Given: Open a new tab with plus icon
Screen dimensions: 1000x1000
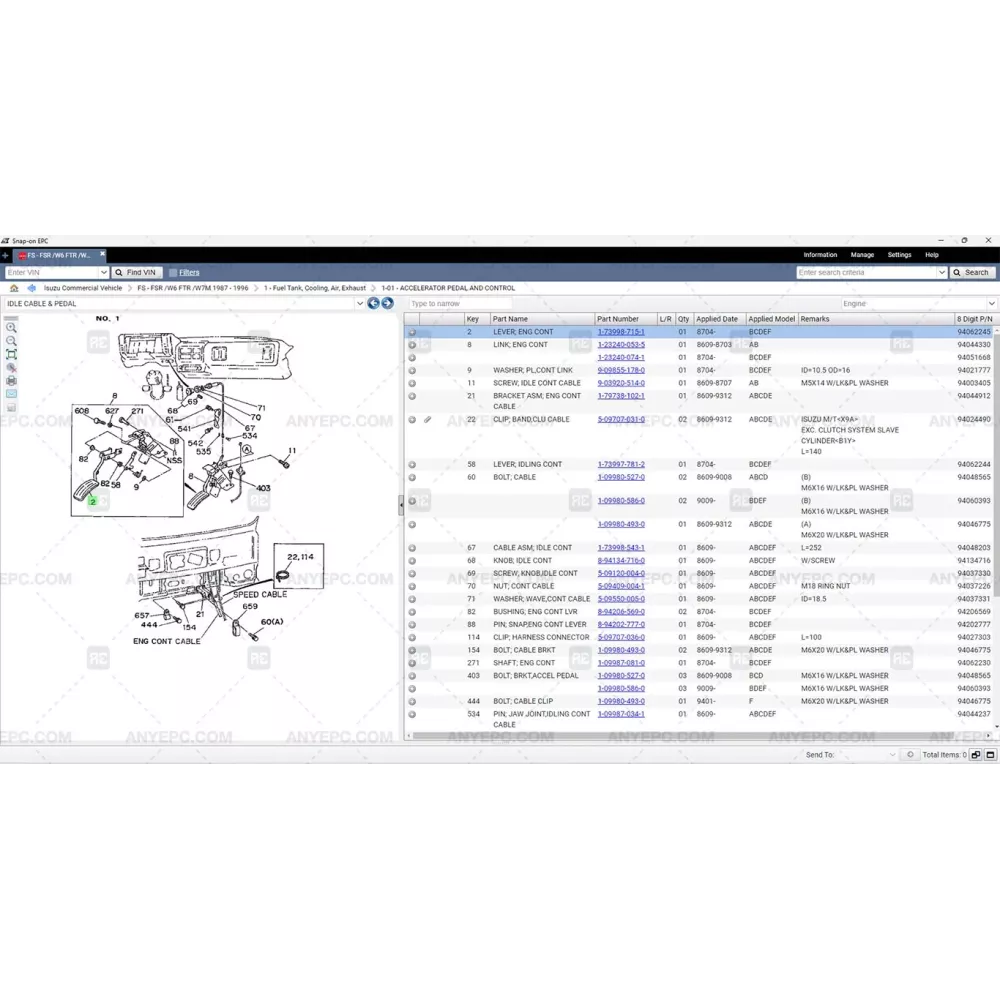Looking at the screenshot, I should [5, 256].
